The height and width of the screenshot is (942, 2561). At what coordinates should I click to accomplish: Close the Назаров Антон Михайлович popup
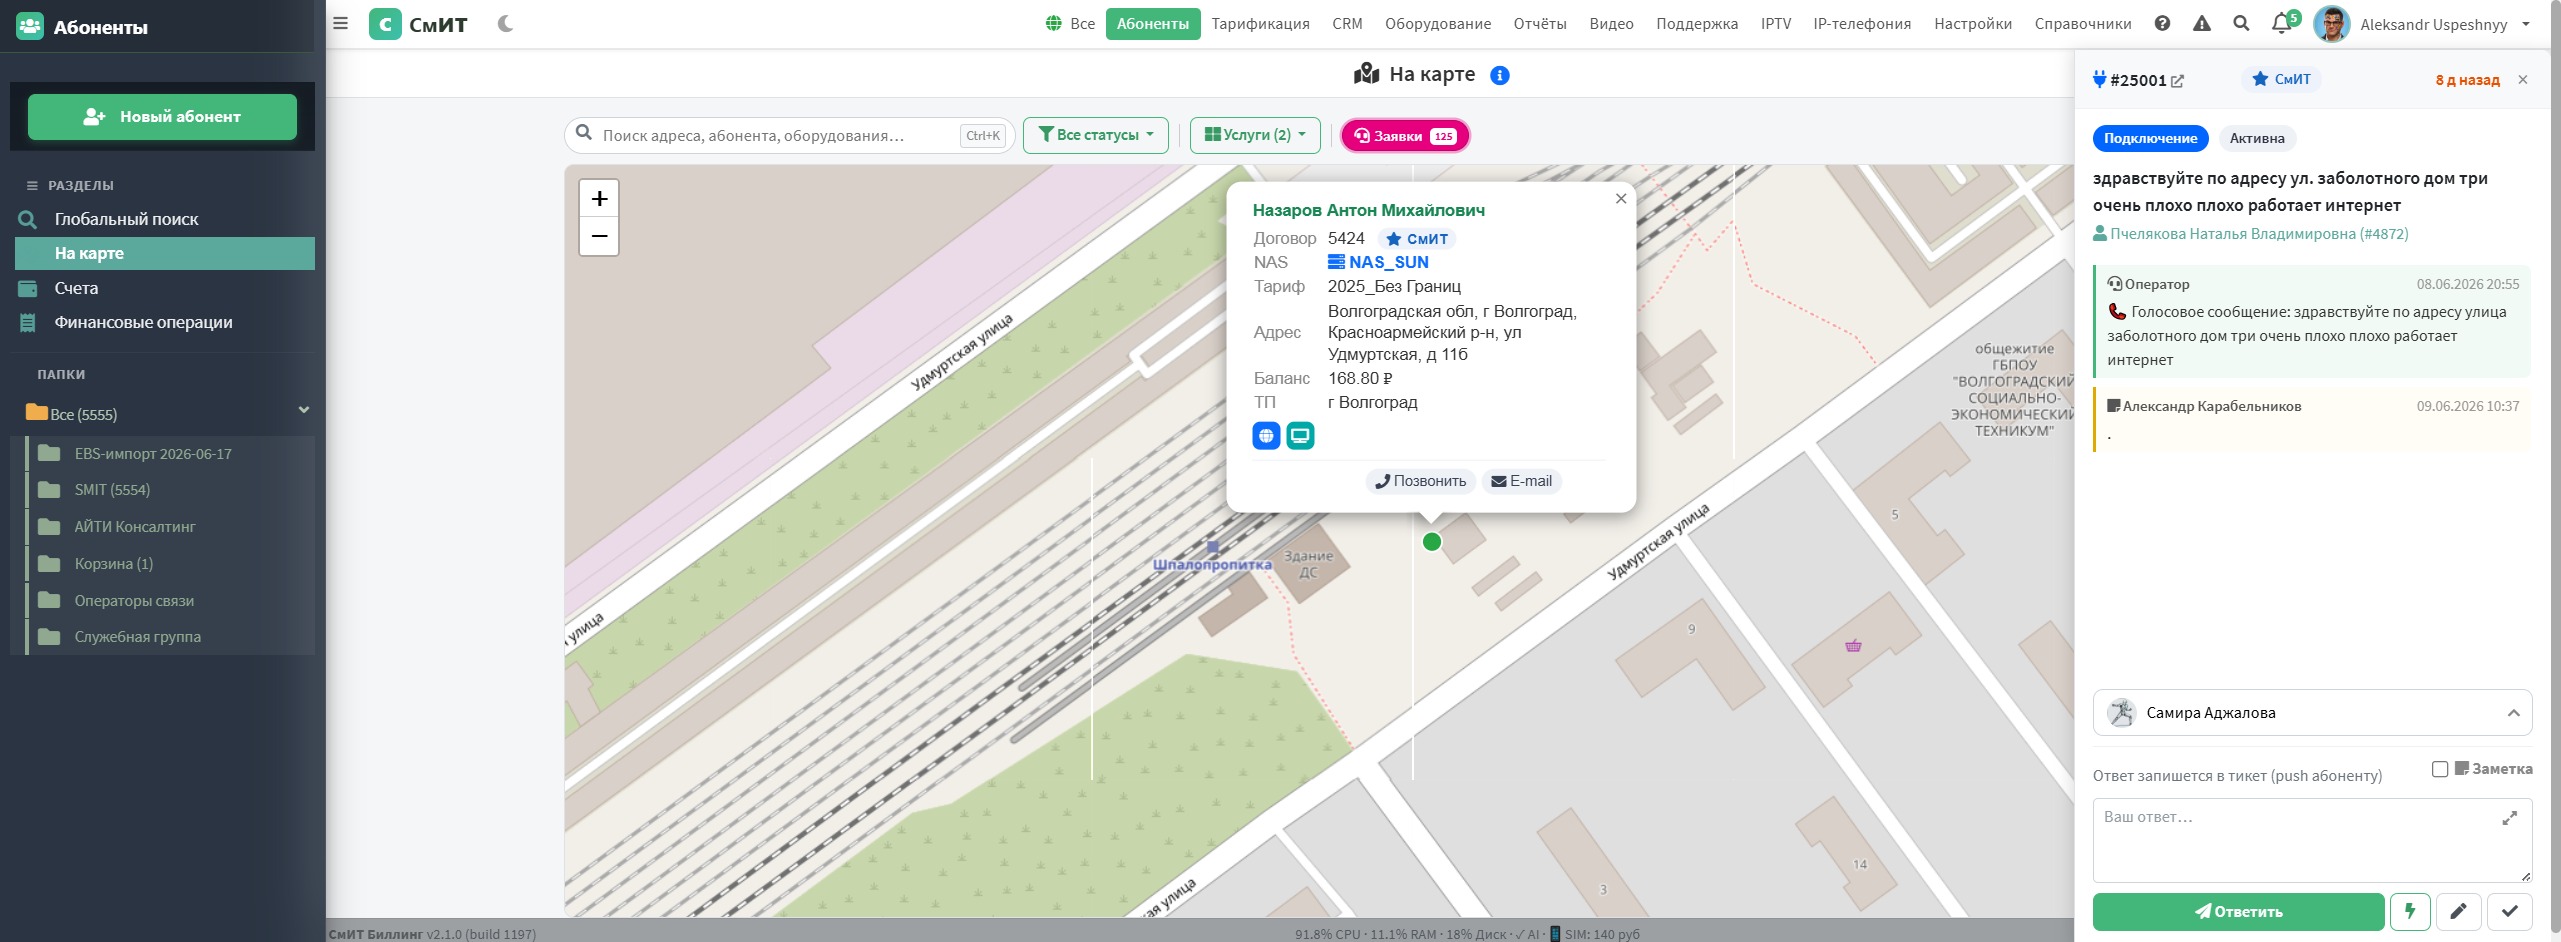point(1621,199)
